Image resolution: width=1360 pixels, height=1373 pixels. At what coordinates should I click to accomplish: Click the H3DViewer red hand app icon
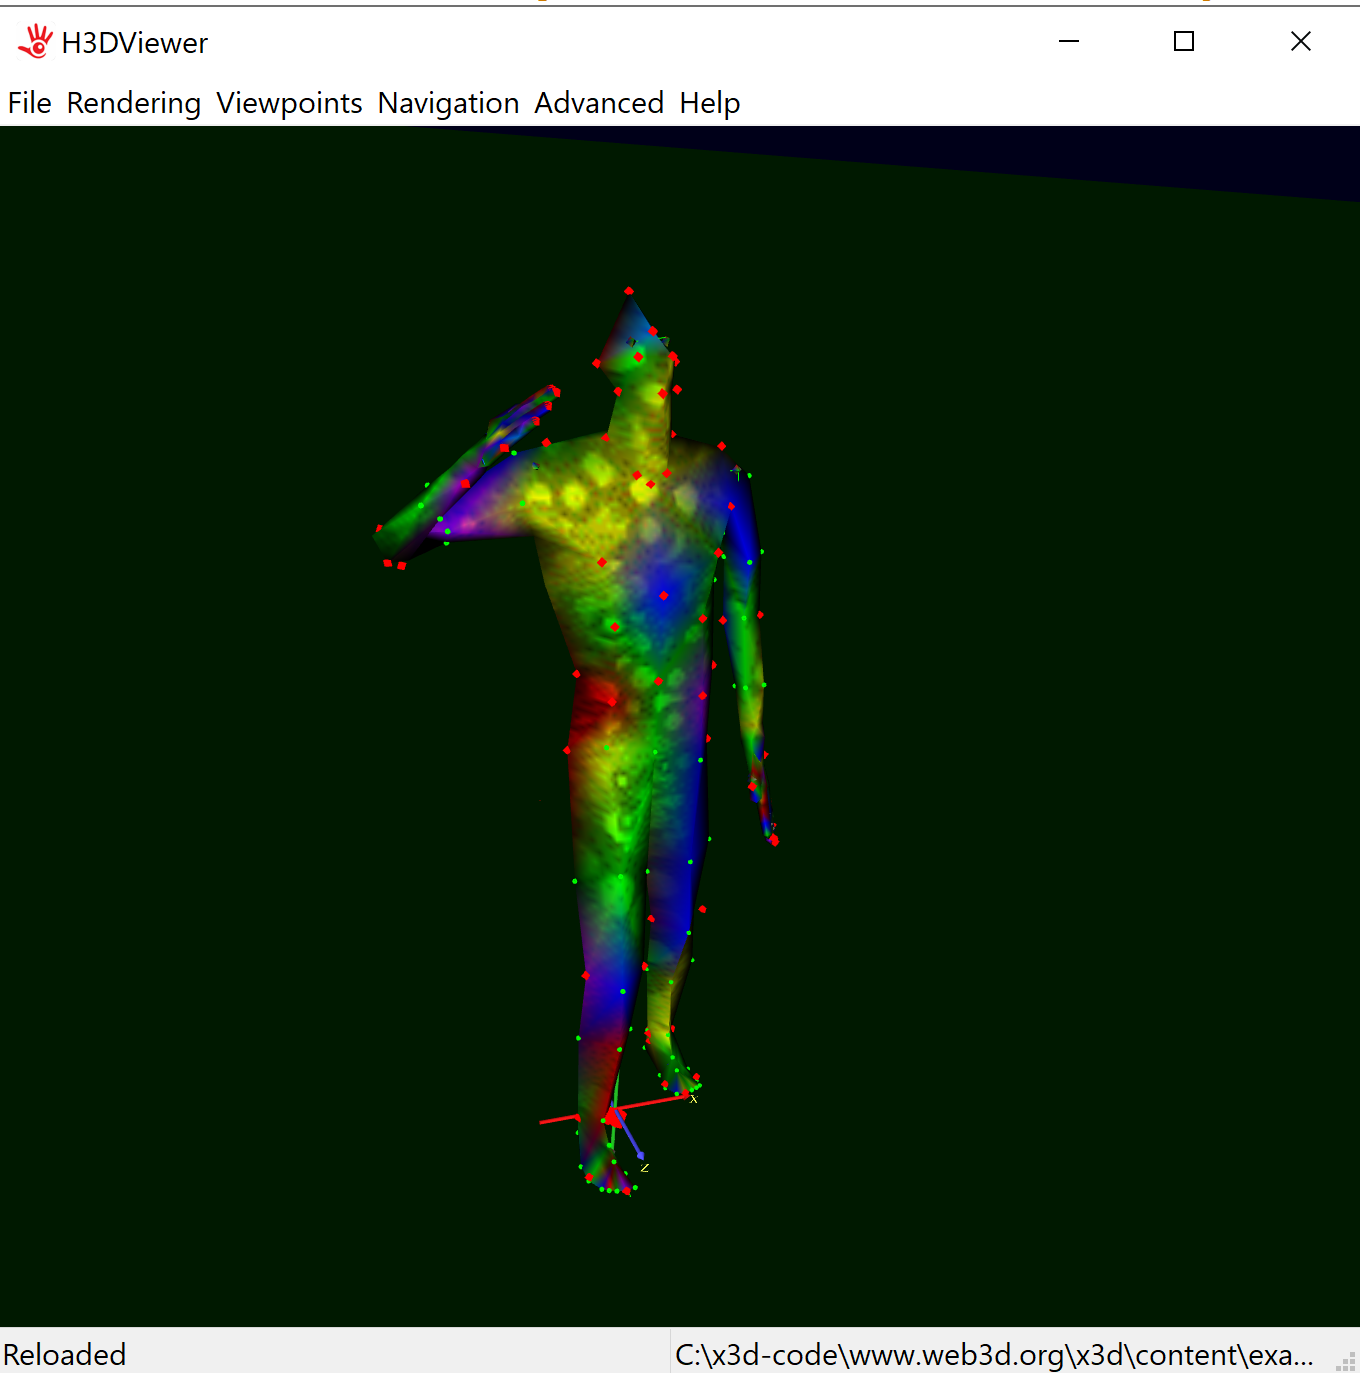pos(36,42)
